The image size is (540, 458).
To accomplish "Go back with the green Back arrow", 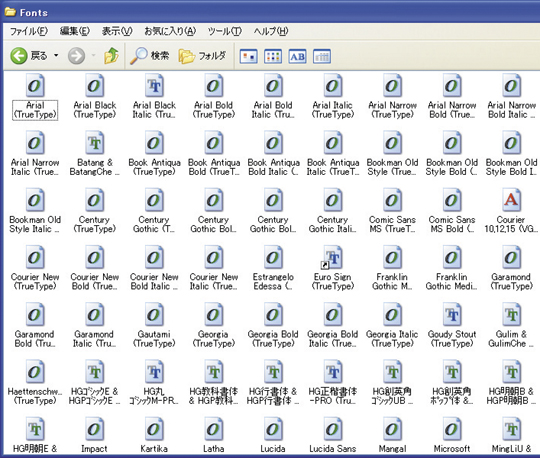I will point(19,56).
